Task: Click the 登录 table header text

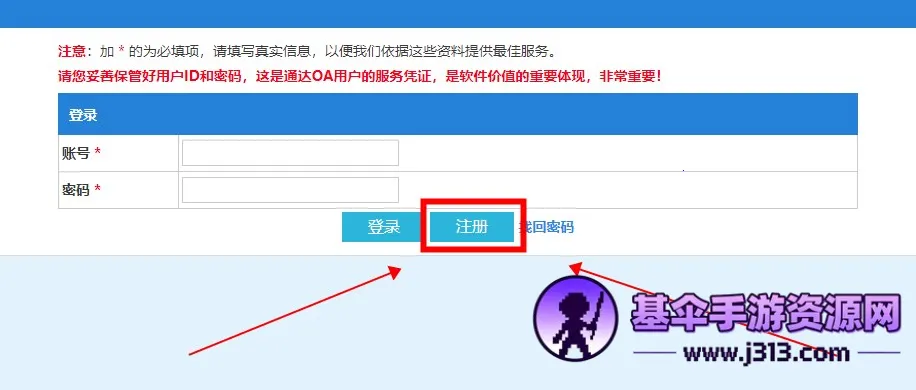Action: point(83,115)
